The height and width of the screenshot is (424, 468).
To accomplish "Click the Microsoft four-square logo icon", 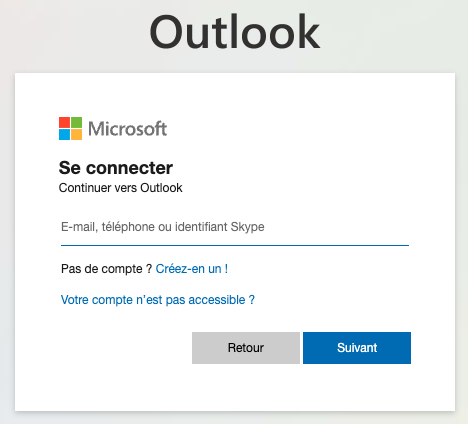I will [x=70, y=128].
